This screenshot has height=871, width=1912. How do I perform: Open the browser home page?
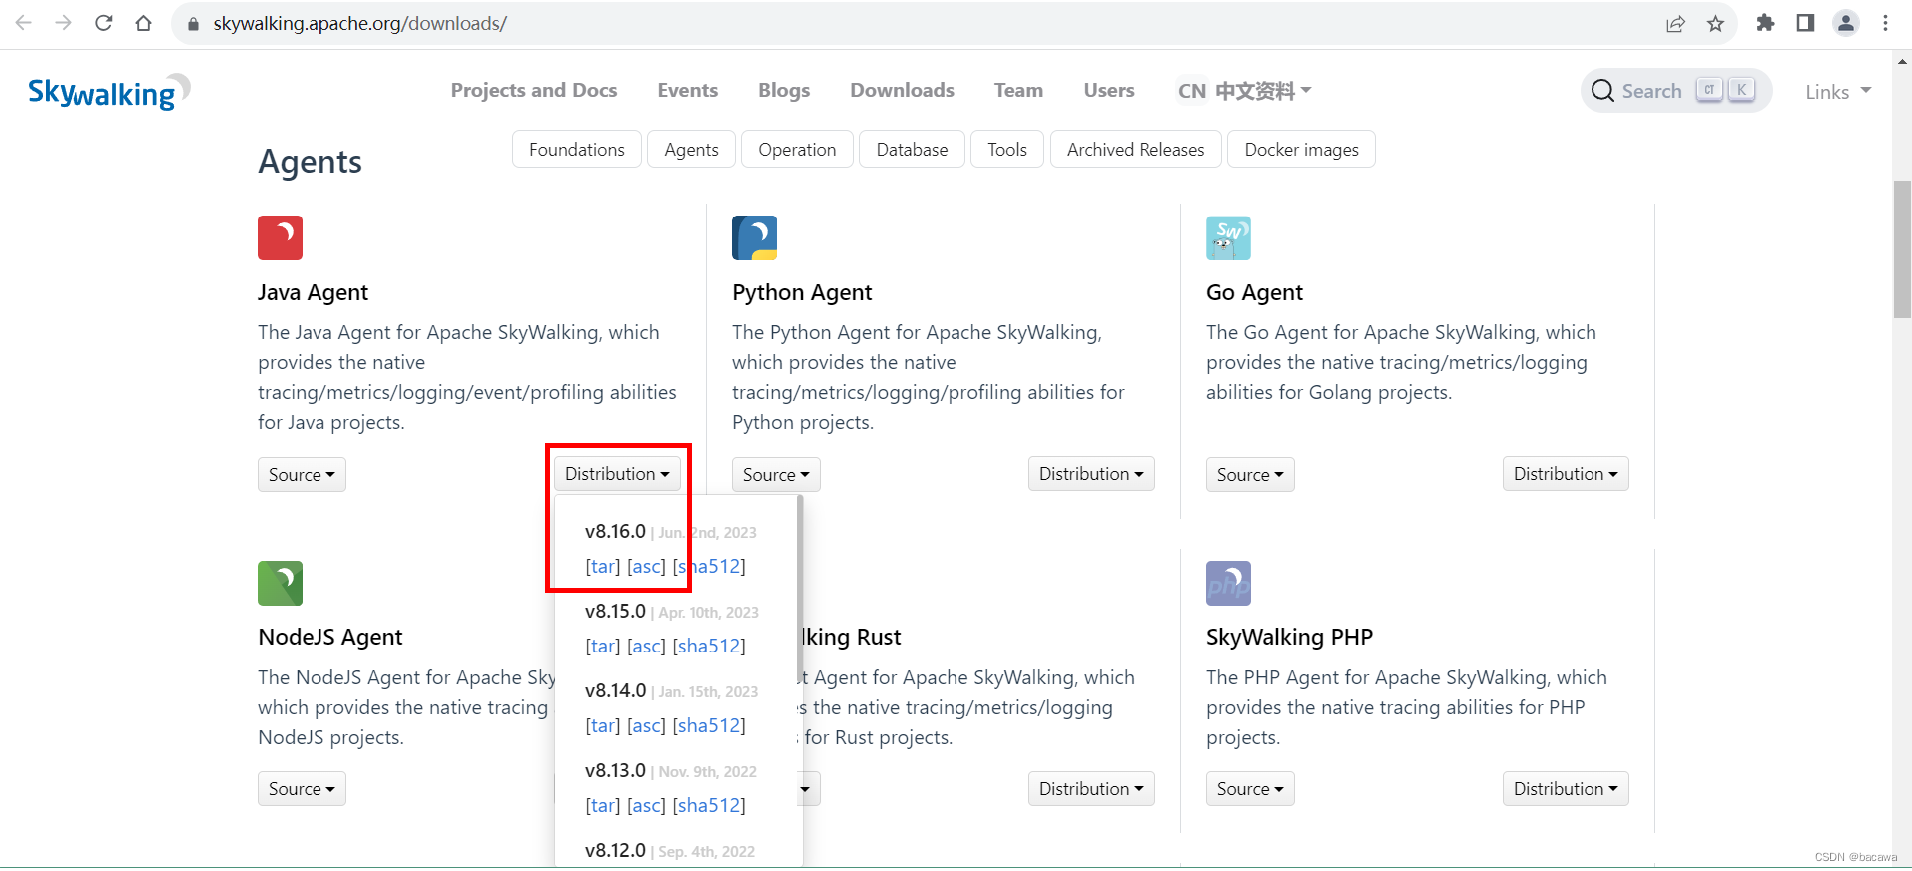144,23
